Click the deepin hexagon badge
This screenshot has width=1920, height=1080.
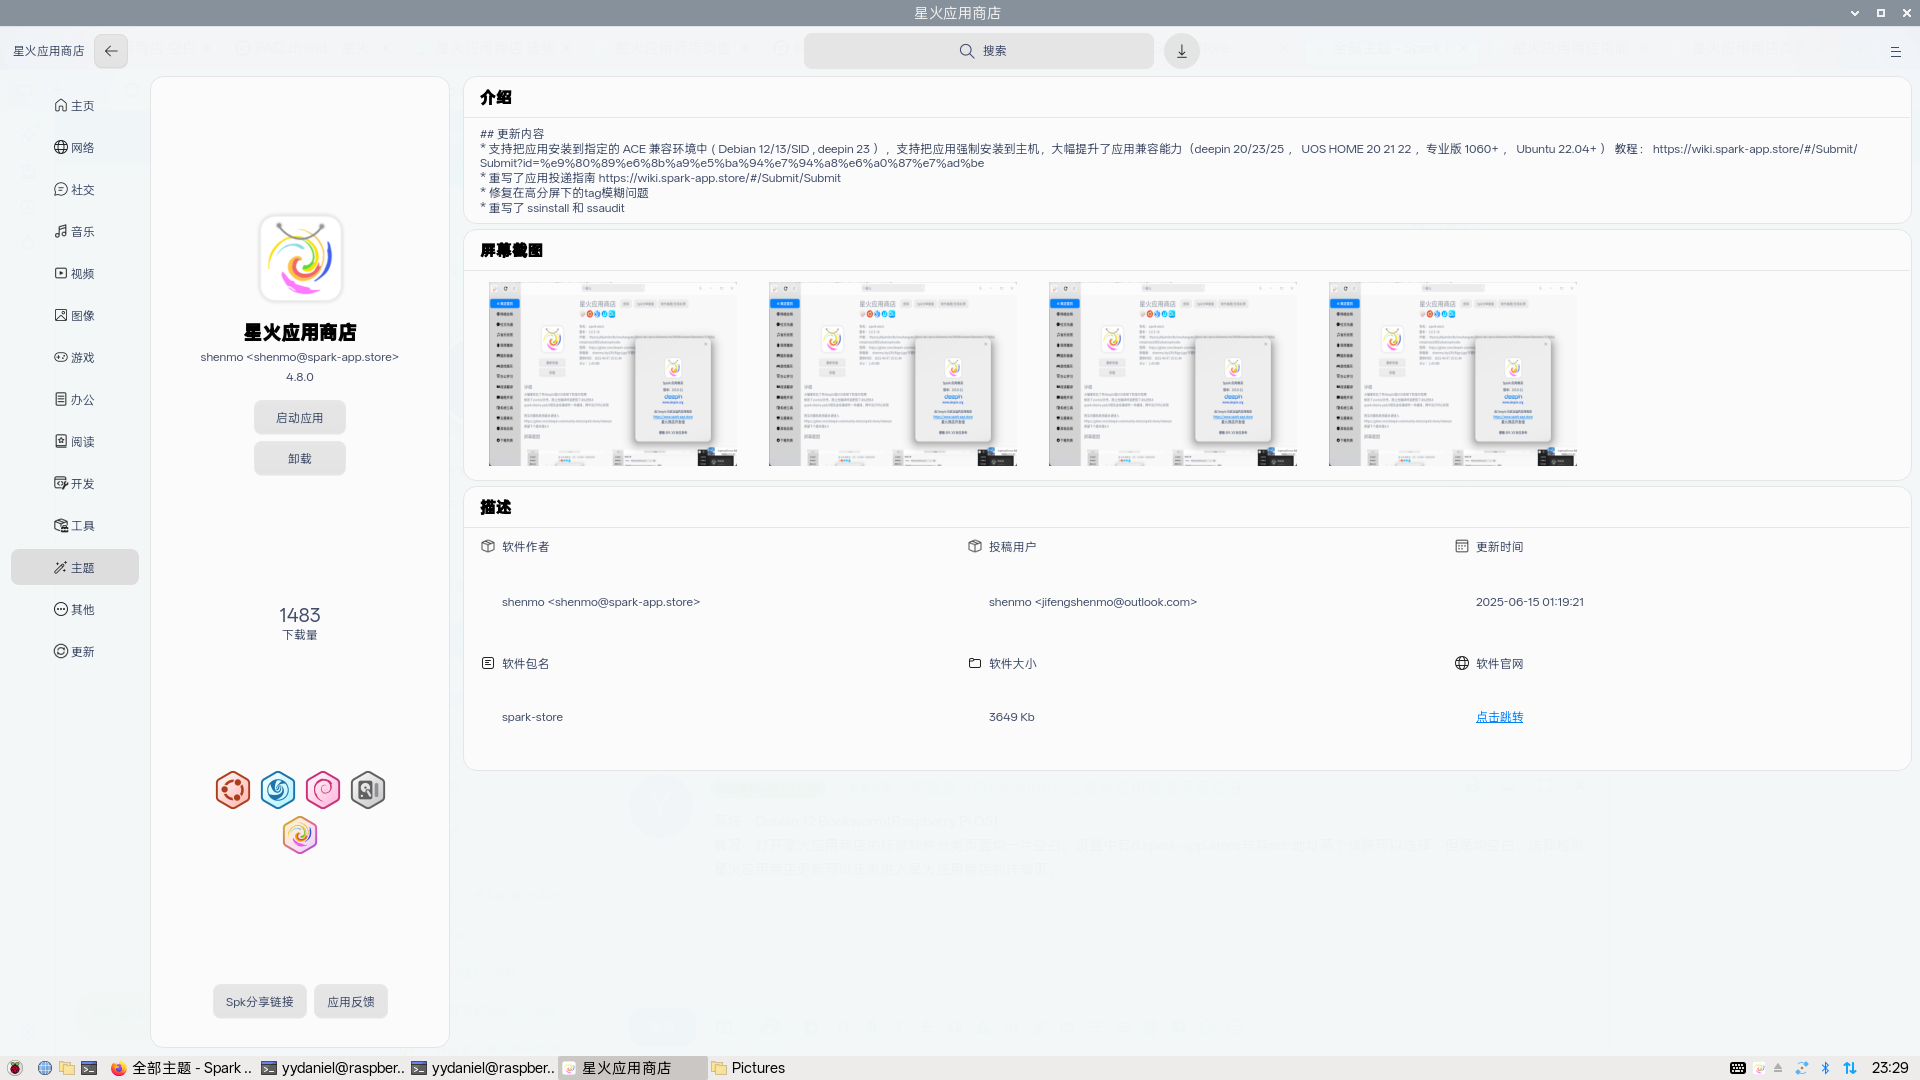pos(278,790)
